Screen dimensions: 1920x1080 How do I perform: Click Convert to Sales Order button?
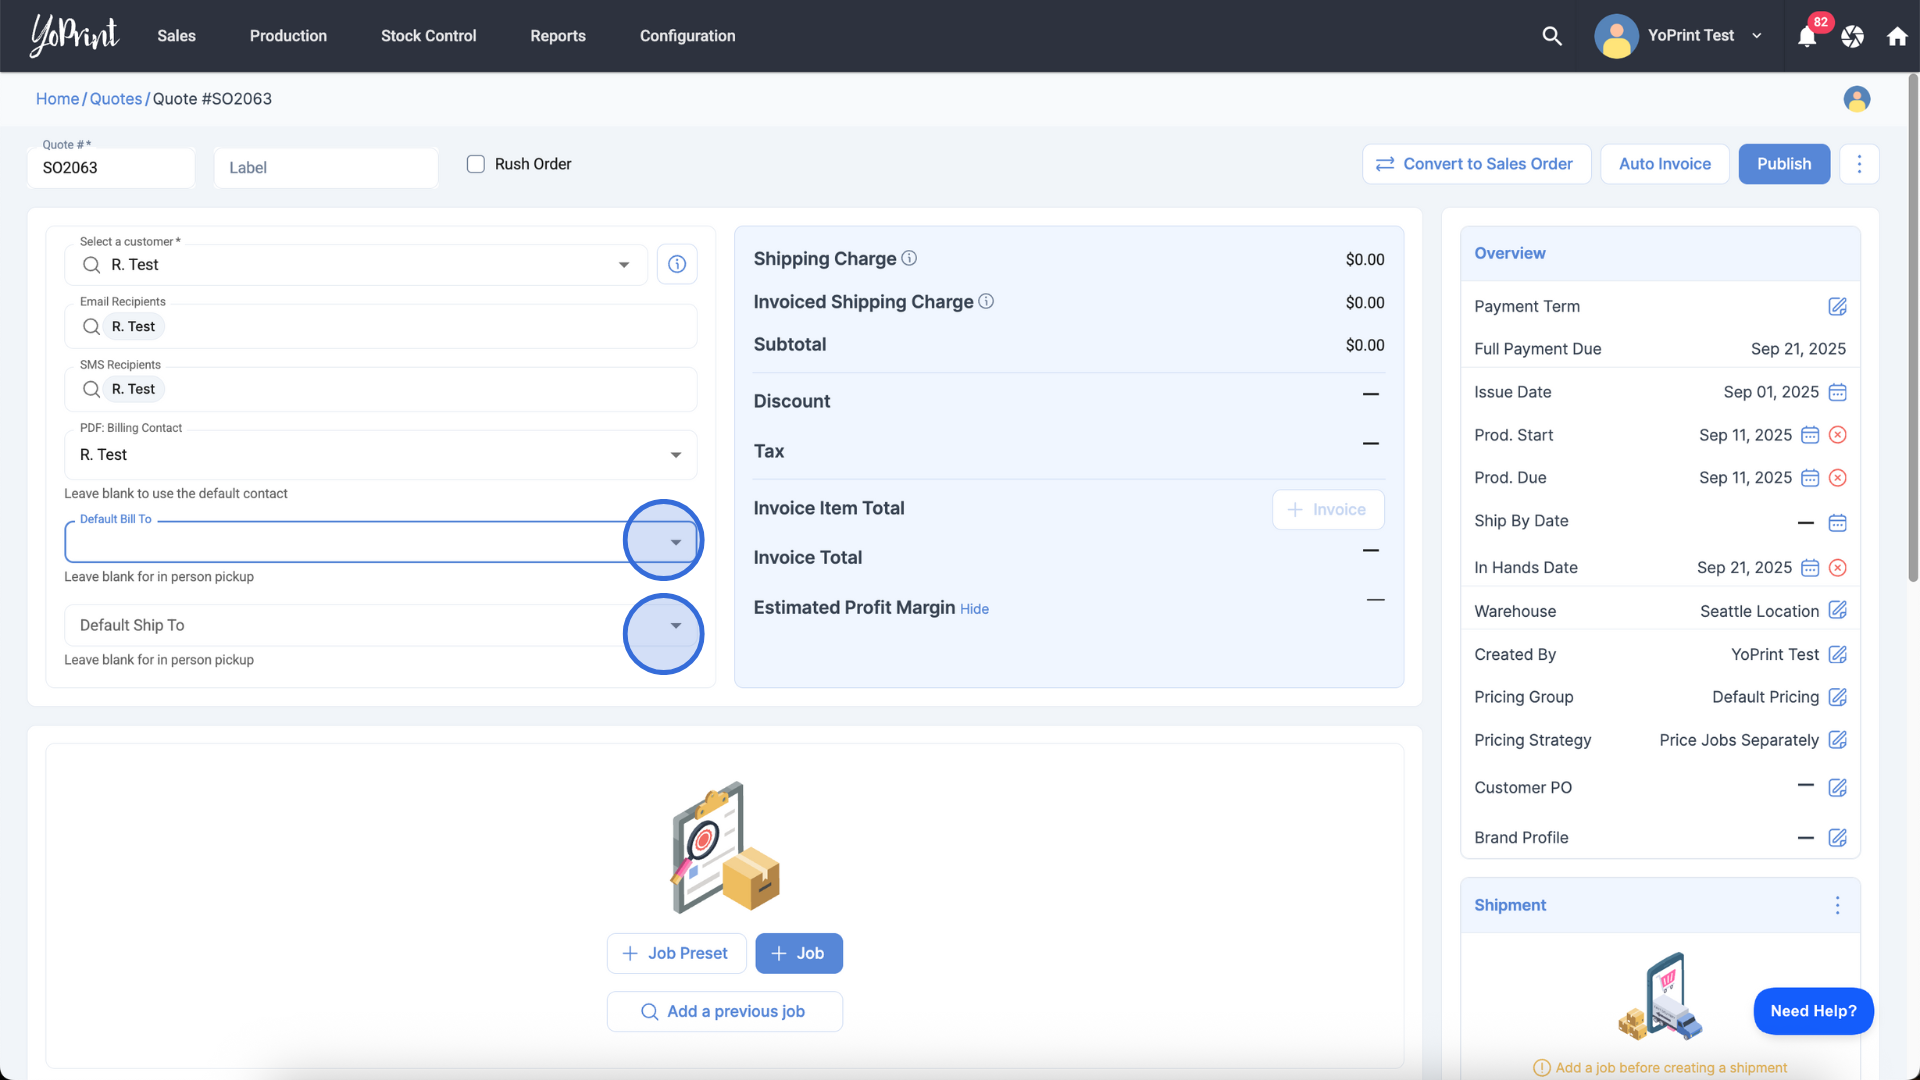(x=1476, y=164)
